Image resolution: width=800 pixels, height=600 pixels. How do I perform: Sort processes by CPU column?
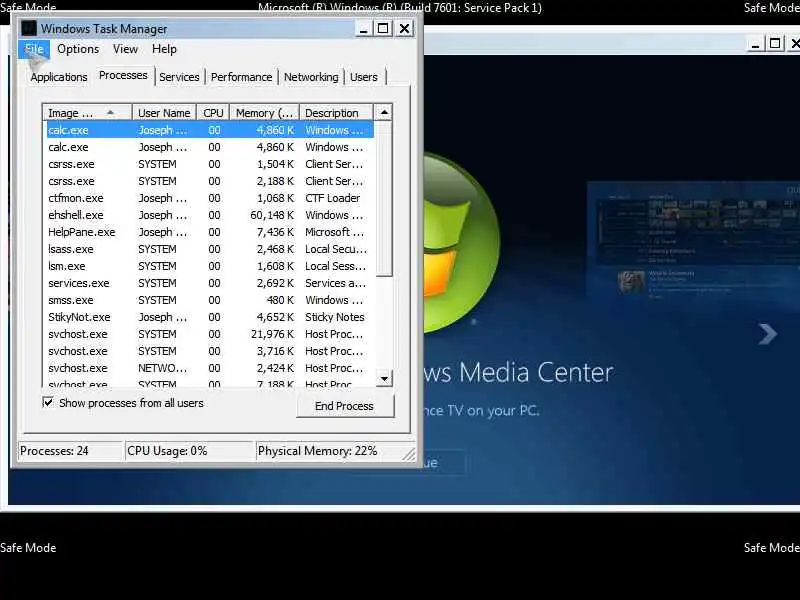tap(213, 113)
